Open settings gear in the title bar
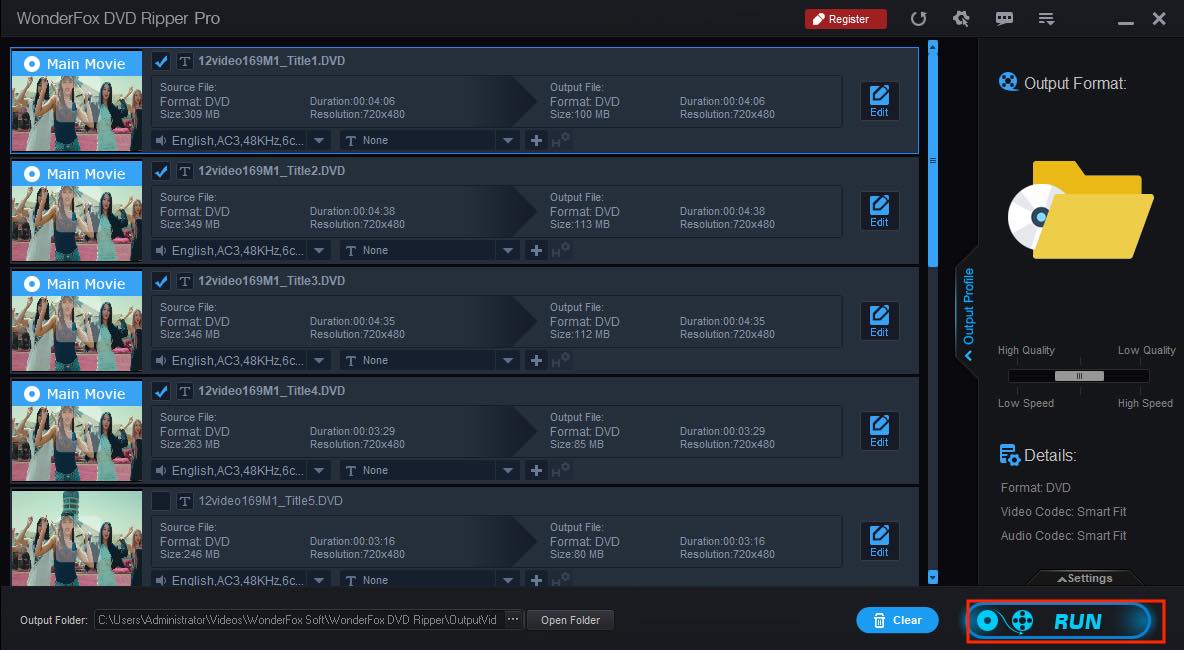Image resolution: width=1184 pixels, height=650 pixels. click(961, 19)
